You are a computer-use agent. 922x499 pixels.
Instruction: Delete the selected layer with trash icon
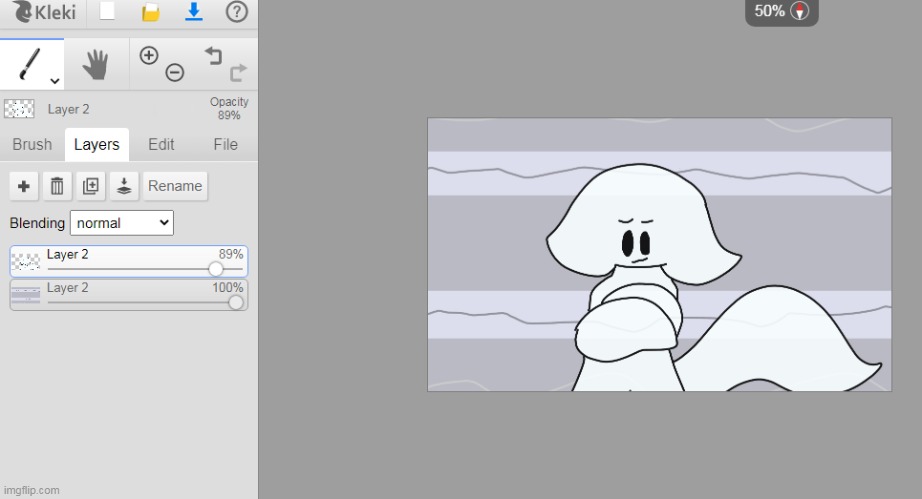click(x=57, y=186)
